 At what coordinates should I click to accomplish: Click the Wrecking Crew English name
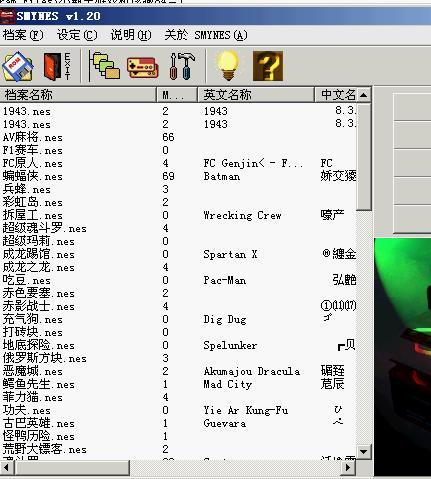click(x=243, y=215)
